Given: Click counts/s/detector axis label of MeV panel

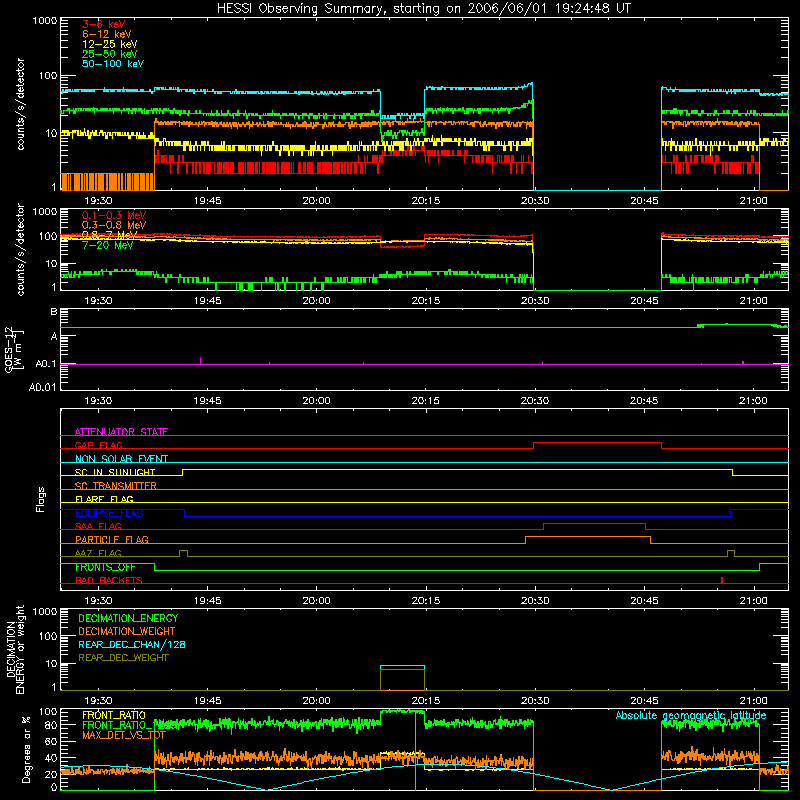Looking at the screenshot, I should click(x=21, y=249).
